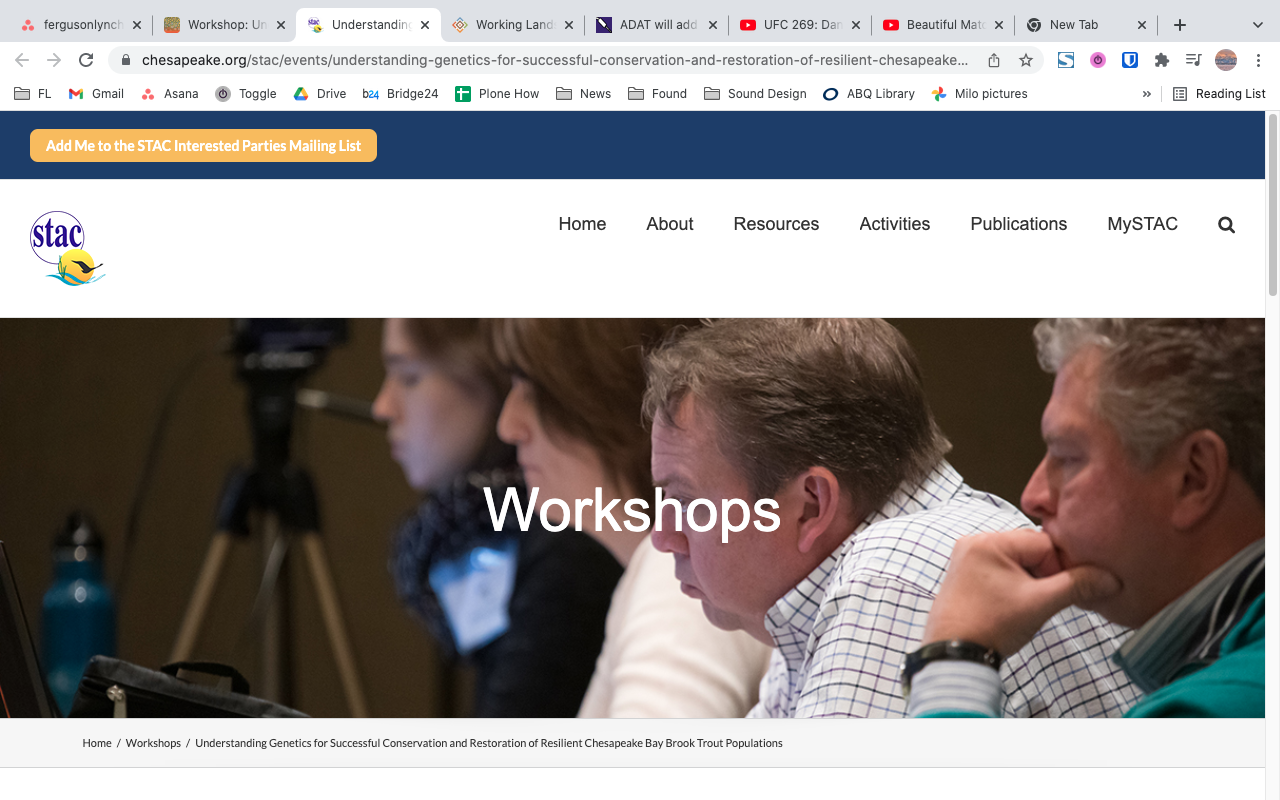Screen dimensions: 1280x800
Task: Open the Extensions puzzle icon
Action: coord(1161,60)
